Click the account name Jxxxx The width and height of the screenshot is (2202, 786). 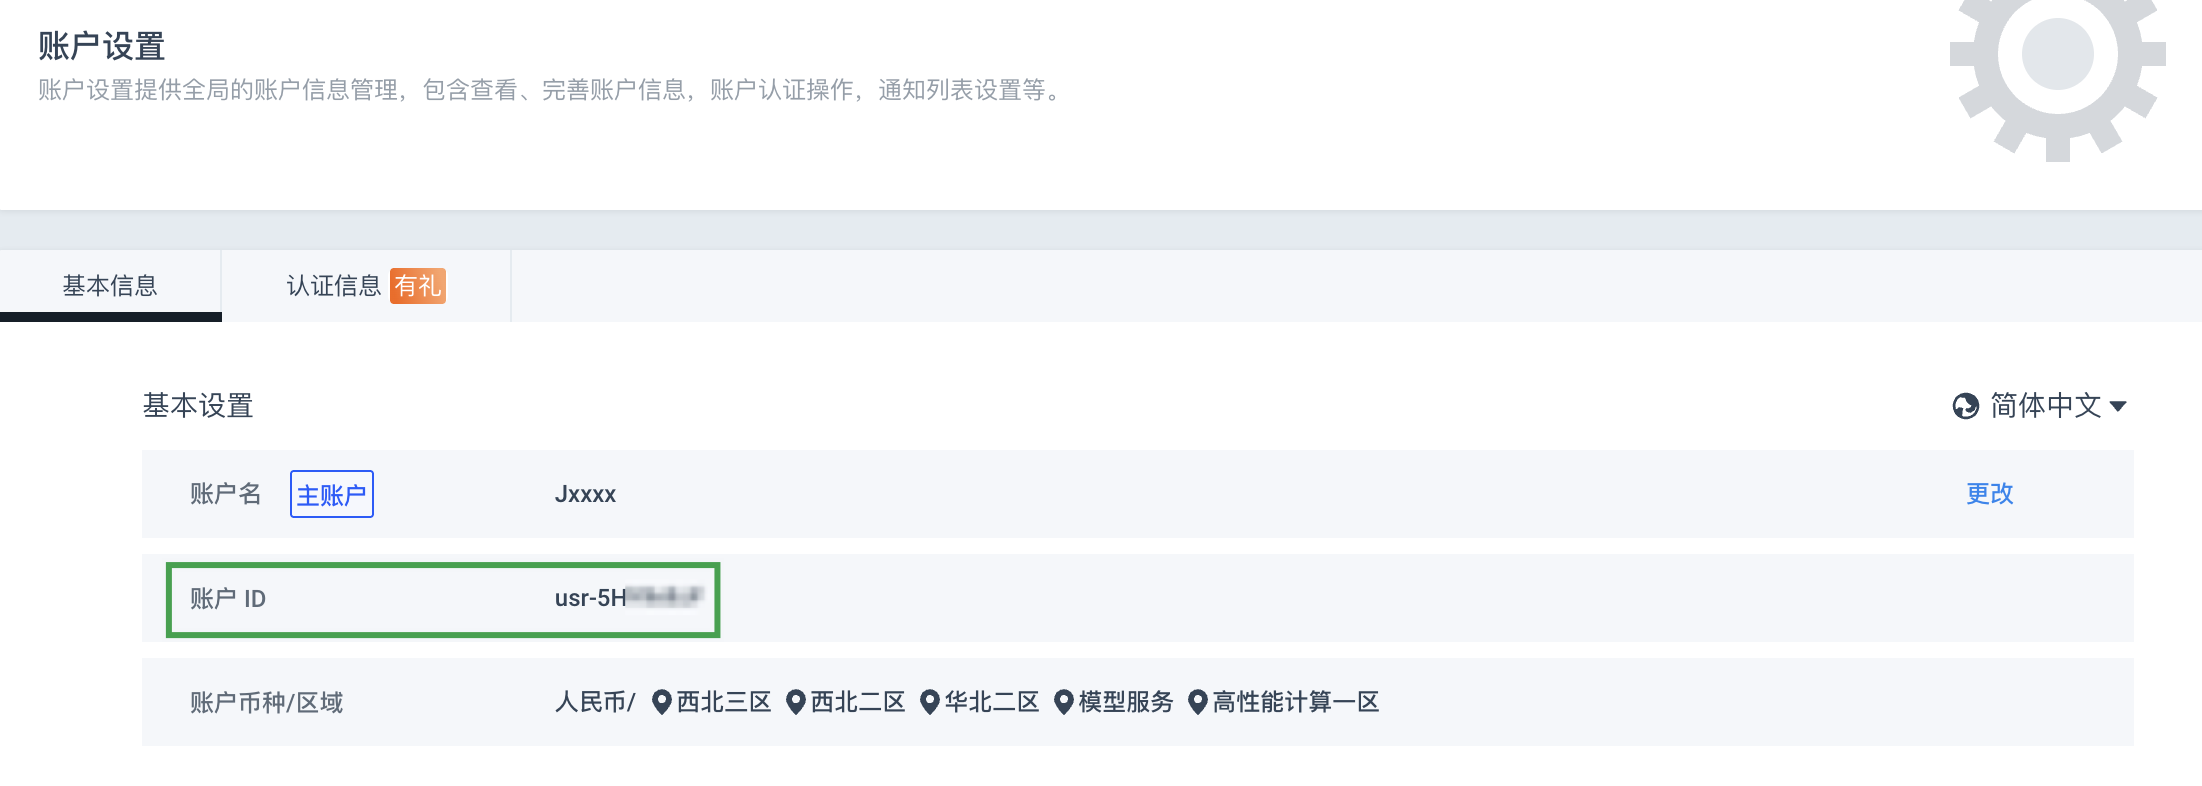[x=585, y=494]
